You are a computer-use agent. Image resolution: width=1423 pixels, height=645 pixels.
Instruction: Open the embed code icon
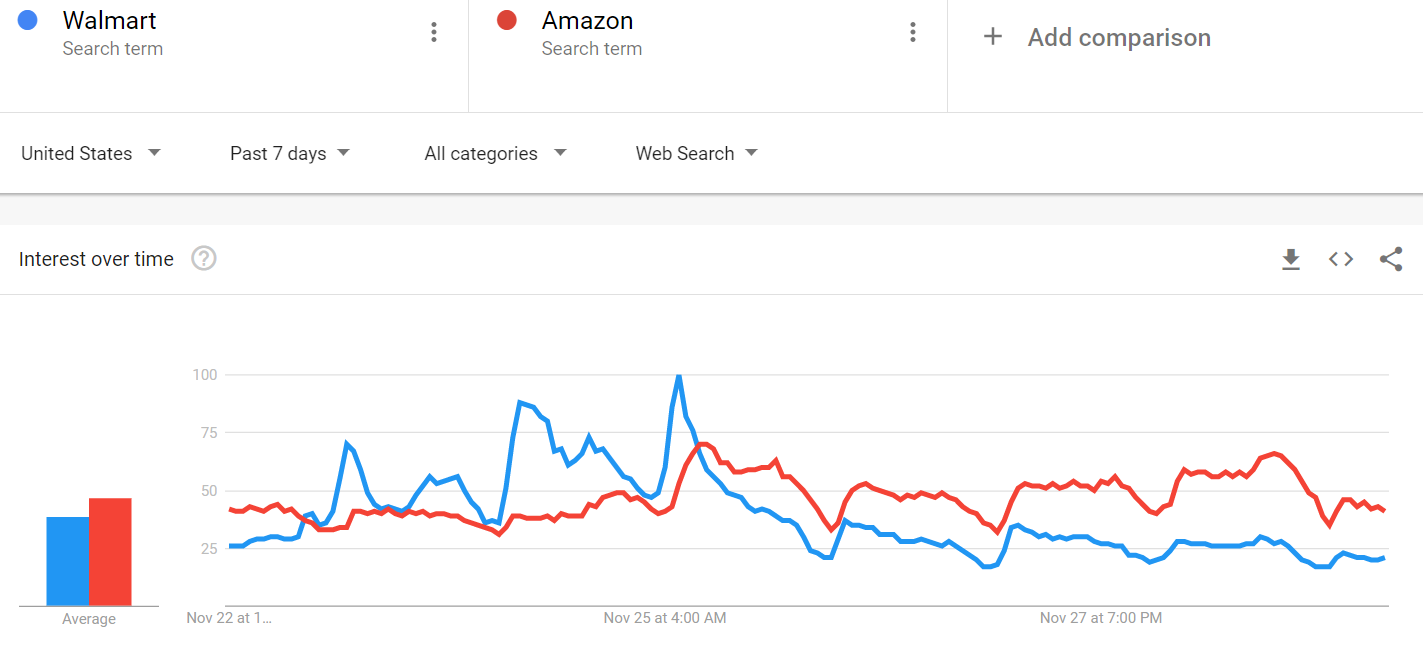pos(1341,259)
